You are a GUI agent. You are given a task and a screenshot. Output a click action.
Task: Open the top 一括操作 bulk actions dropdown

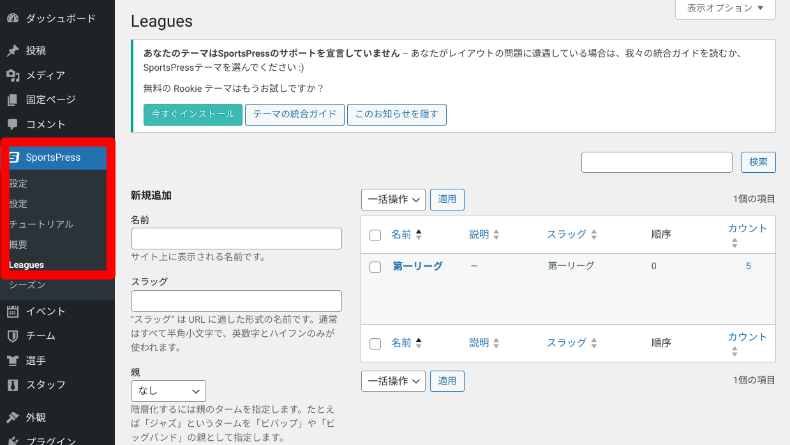pyautogui.click(x=393, y=200)
